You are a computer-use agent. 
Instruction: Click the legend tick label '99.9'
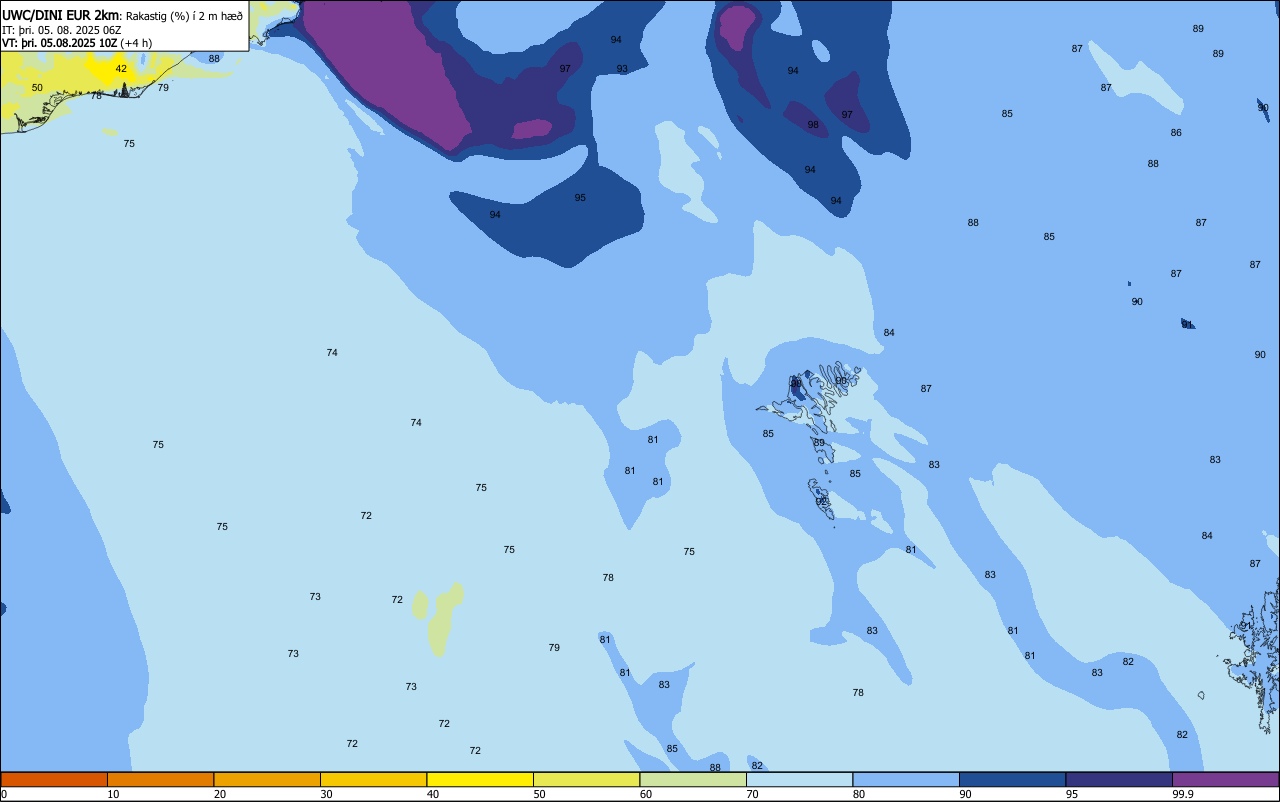[x=1183, y=794]
